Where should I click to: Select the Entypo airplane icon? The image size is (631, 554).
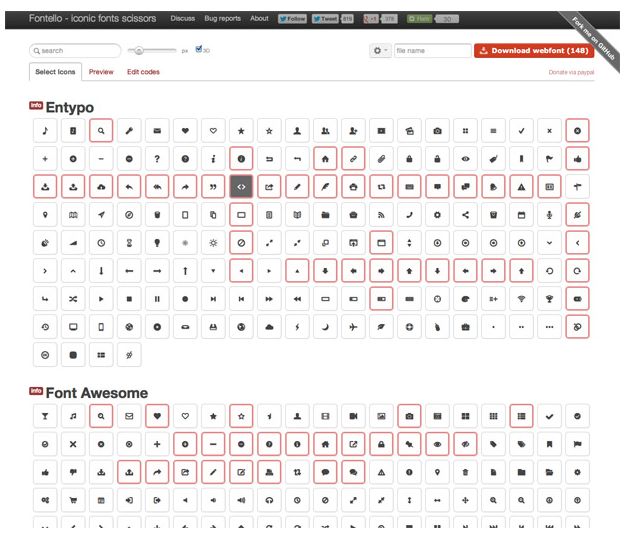(353, 327)
